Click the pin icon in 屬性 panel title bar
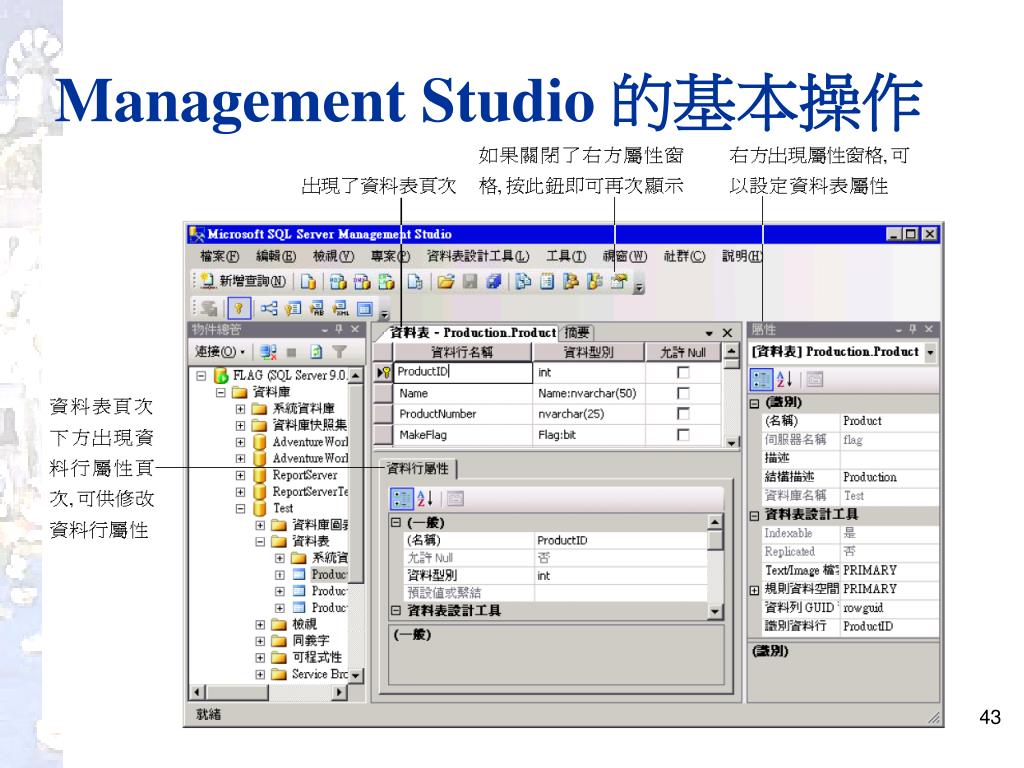The image size is (1024, 768). [x=912, y=329]
